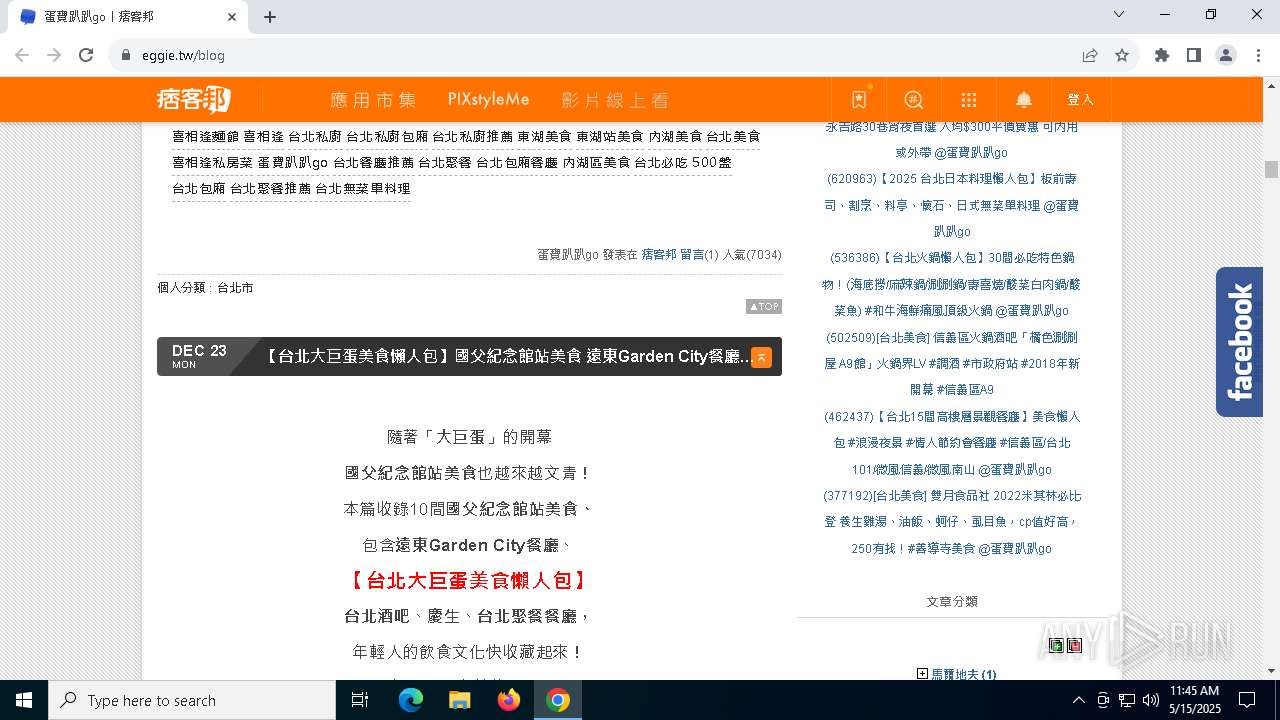This screenshot has width=1280, height=720.
Task: Reload the page with the refresh icon
Action: click(x=86, y=55)
